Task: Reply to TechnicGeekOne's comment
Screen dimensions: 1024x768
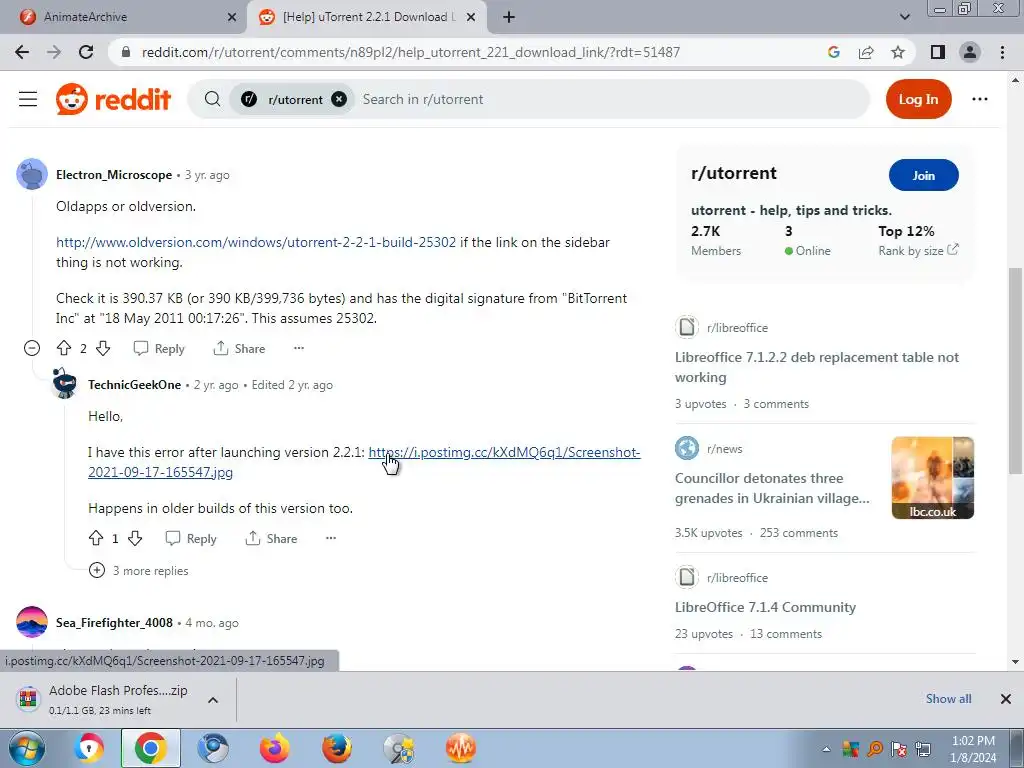Action: [191, 538]
